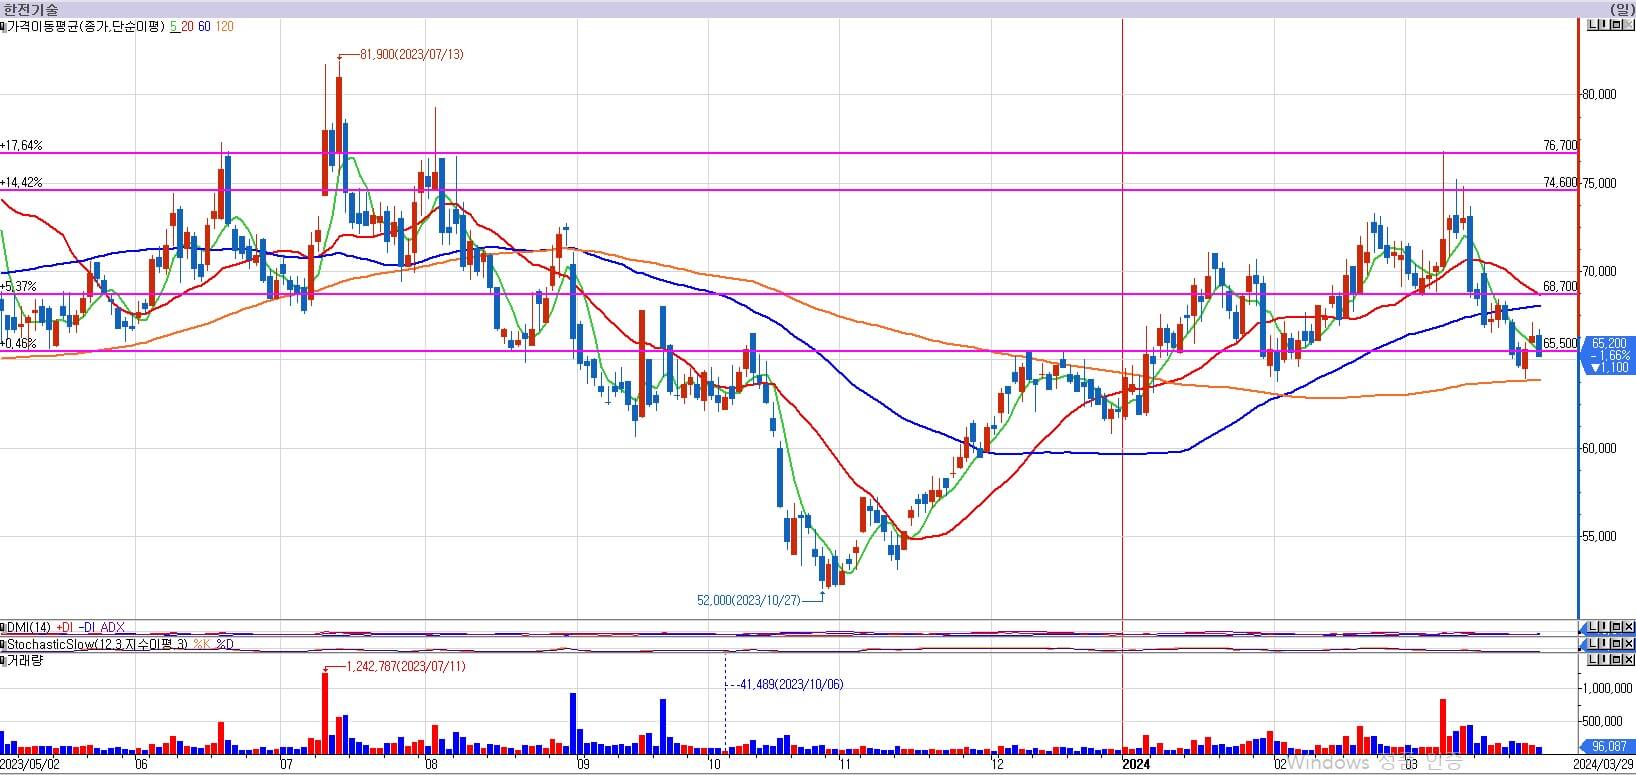Click the 한전기술 stock title
Screen dimensions: 1636x775
click(x=31, y=9)
